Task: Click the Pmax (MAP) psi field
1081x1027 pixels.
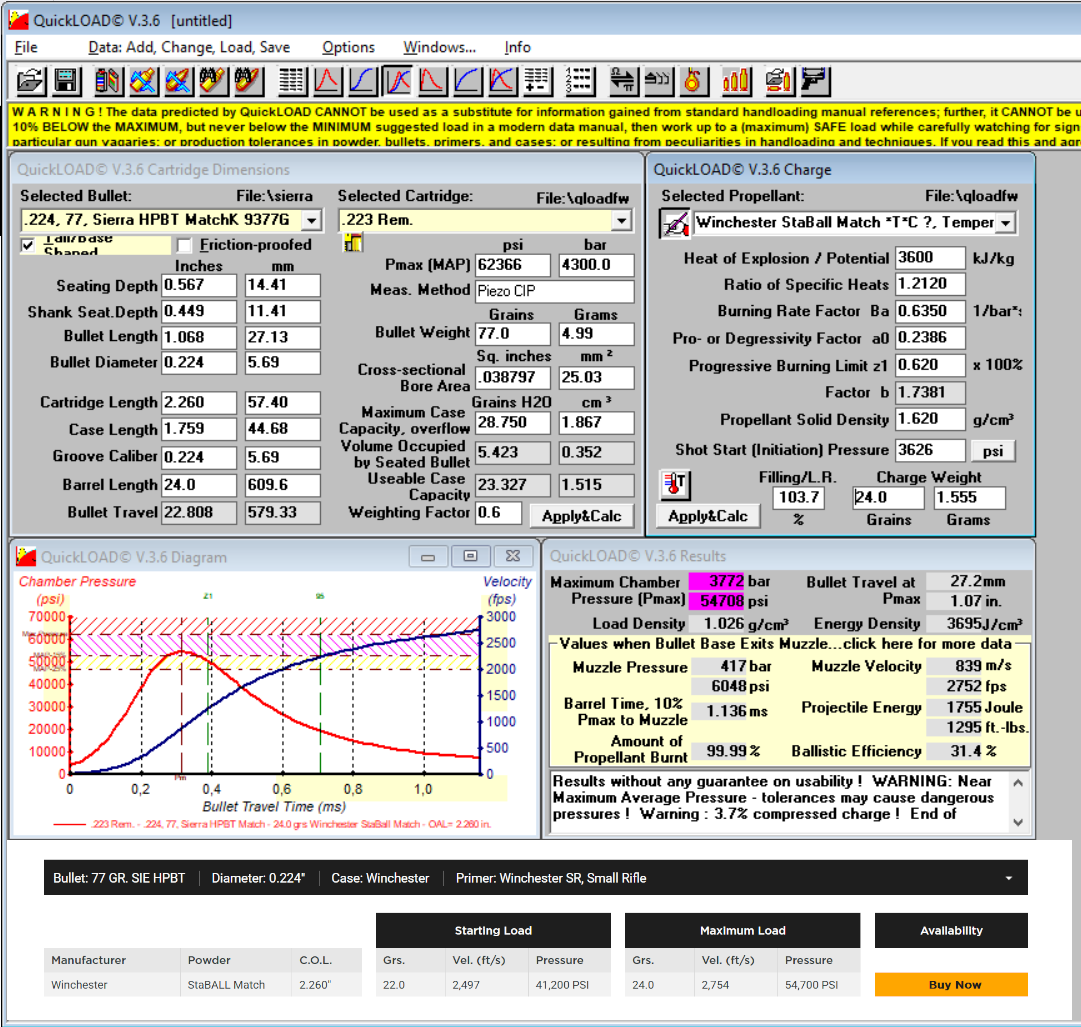Action: (x=514, y=265)
